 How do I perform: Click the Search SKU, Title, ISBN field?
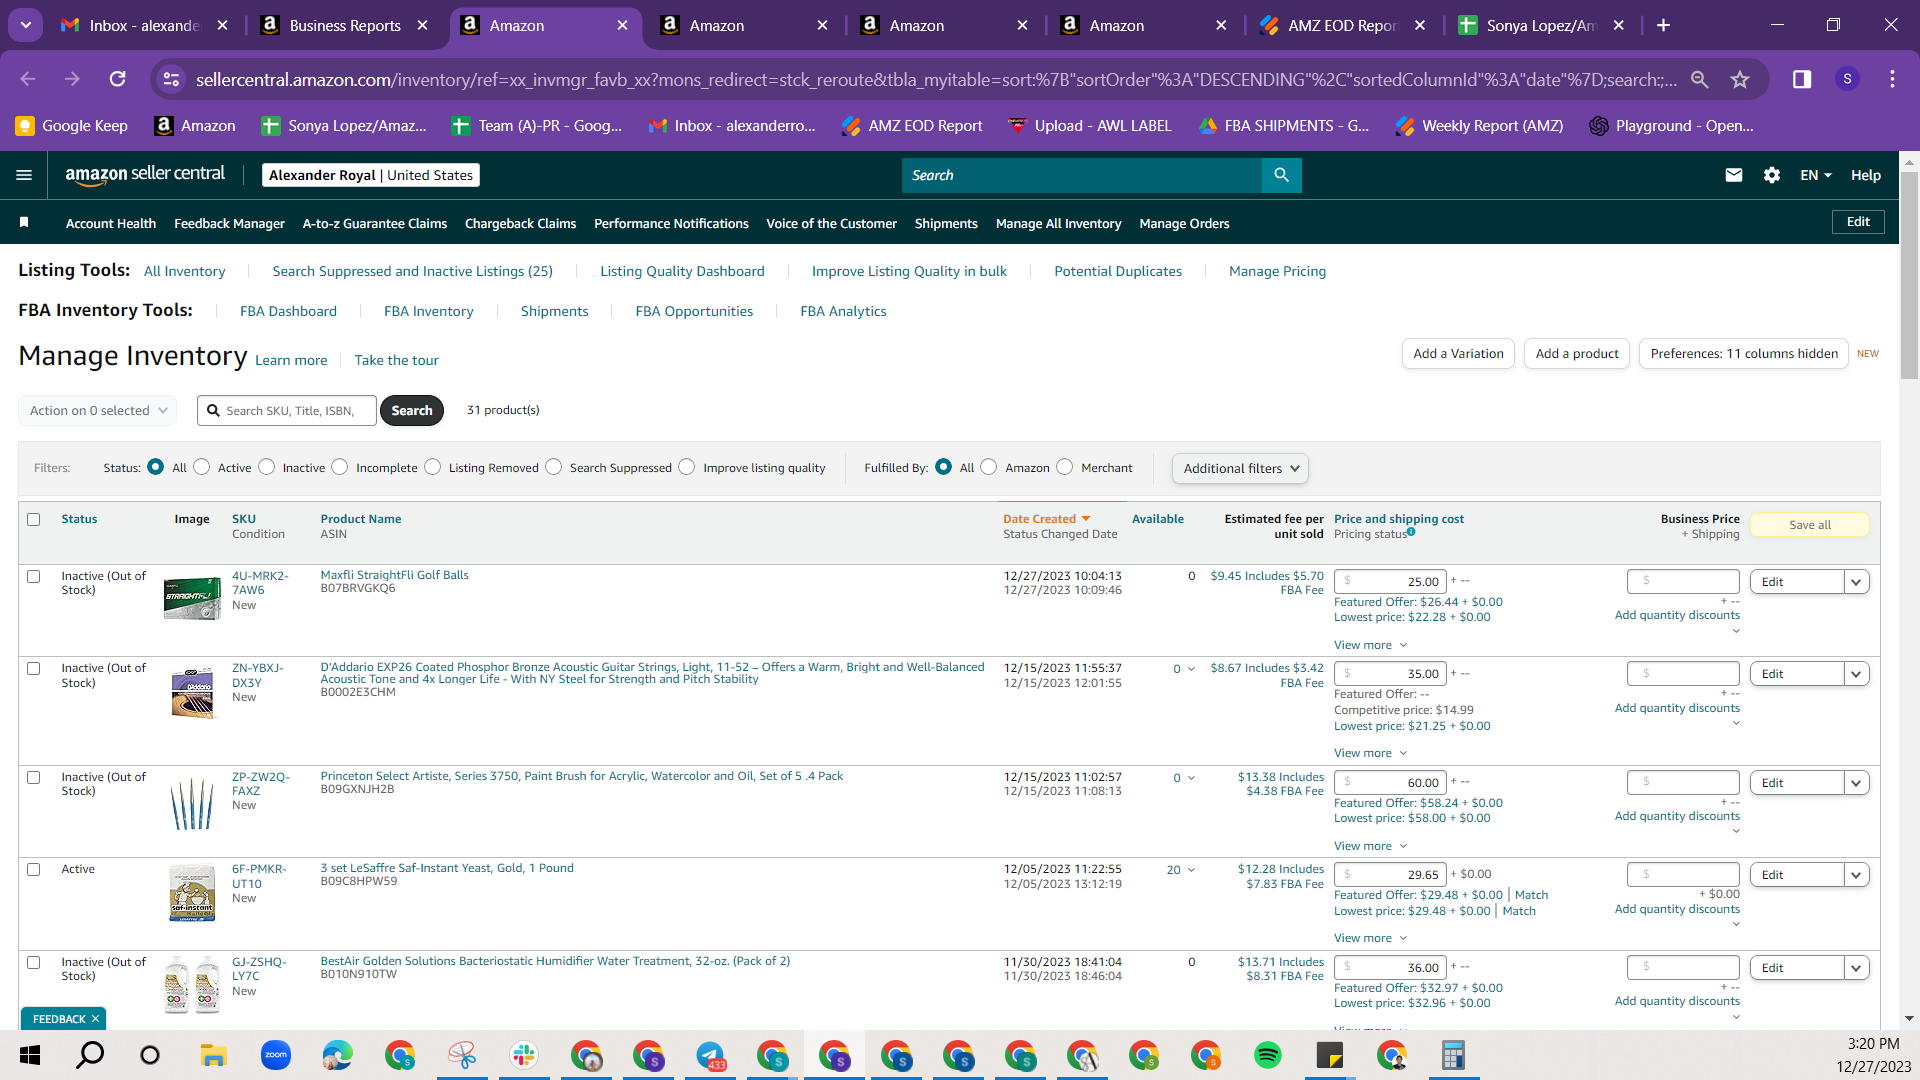[287, 410]
